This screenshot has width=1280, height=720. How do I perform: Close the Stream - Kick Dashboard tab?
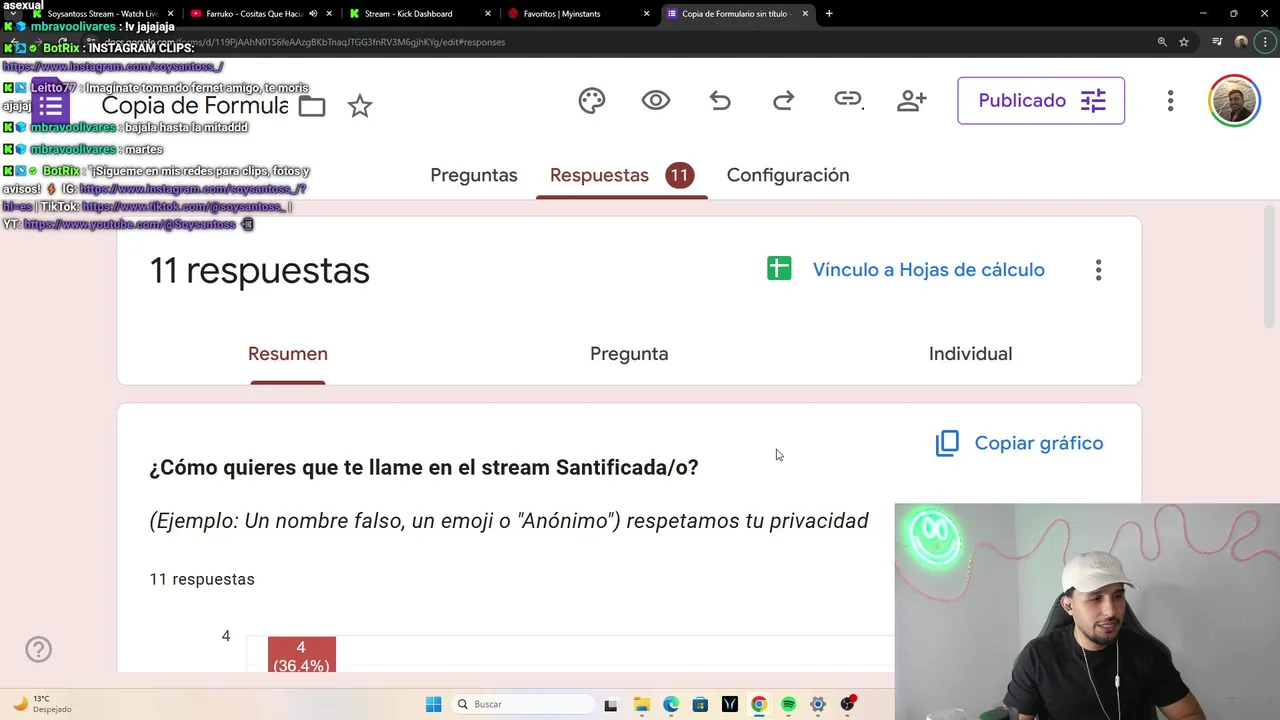pos(488,14)
